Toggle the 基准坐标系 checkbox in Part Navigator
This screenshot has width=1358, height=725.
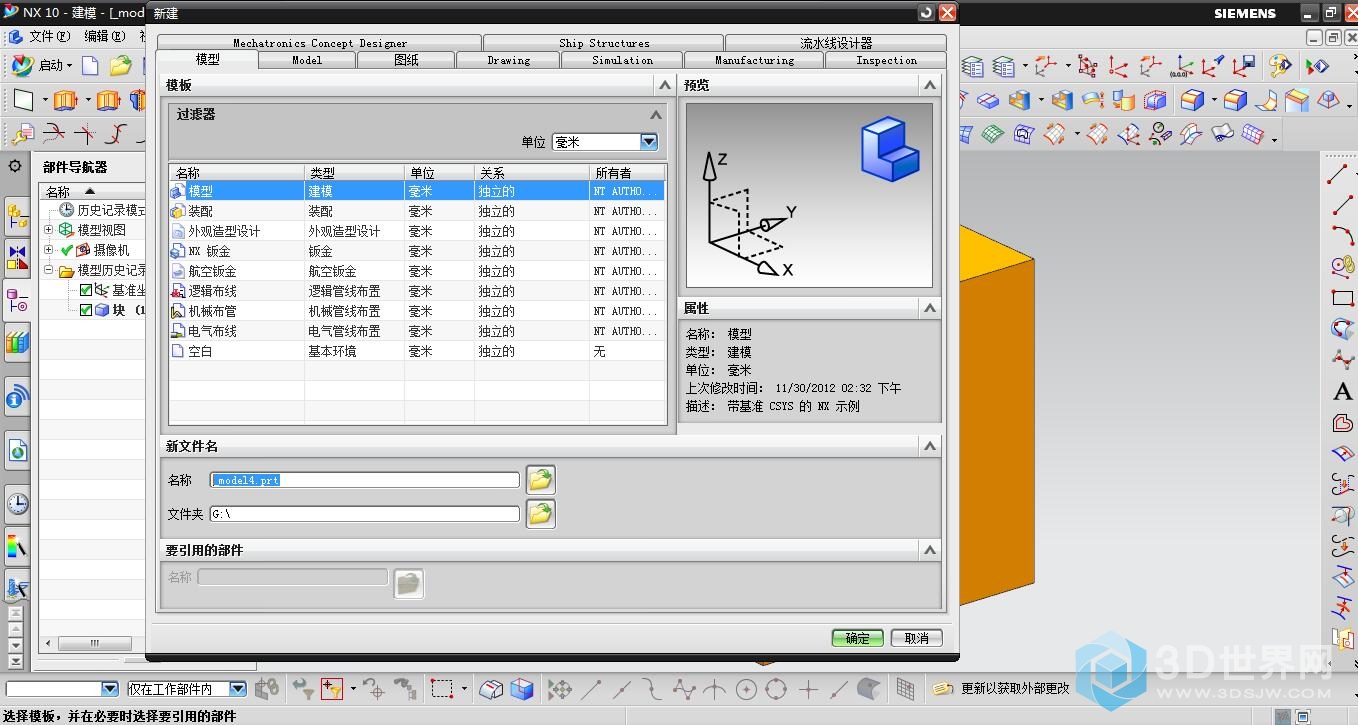(x=86, y=290)
